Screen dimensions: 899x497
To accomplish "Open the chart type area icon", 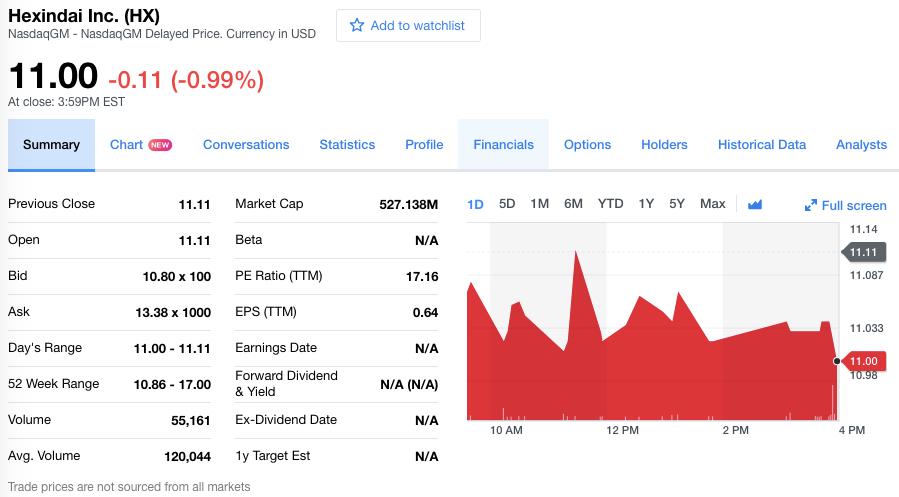I will pyautogui.click(x=755, y=205).
